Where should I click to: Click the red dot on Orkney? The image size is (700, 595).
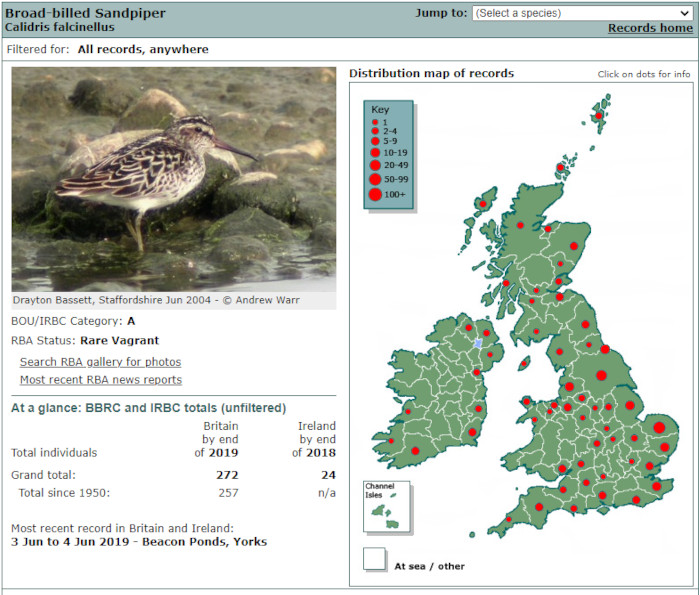pos(560,168)
